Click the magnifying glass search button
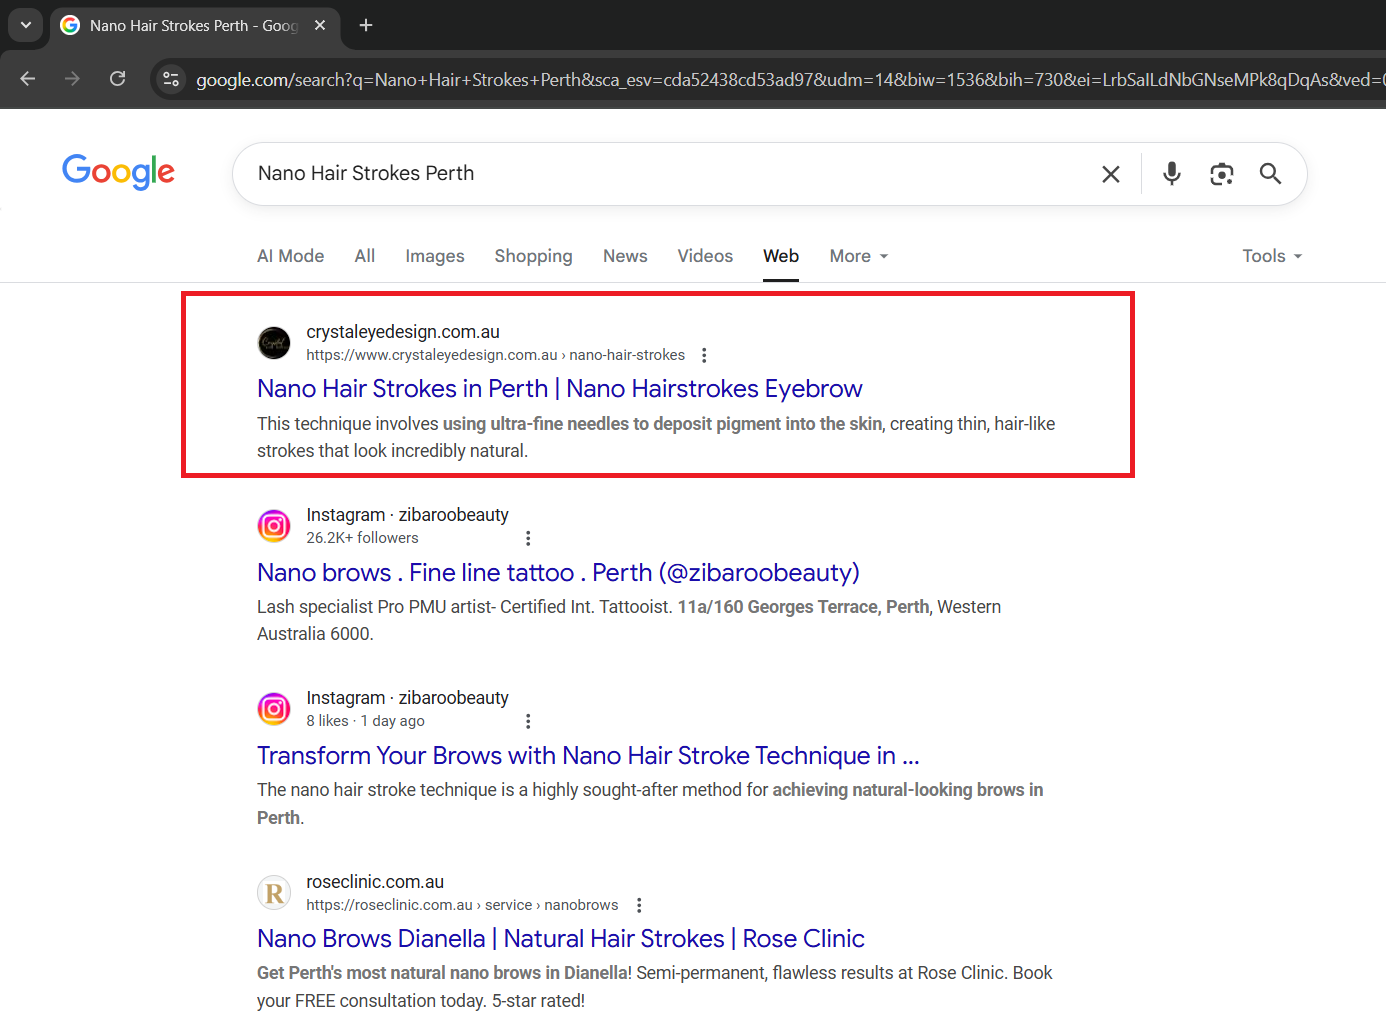The image size is (1386, 1020). [x=1270, y=174]
